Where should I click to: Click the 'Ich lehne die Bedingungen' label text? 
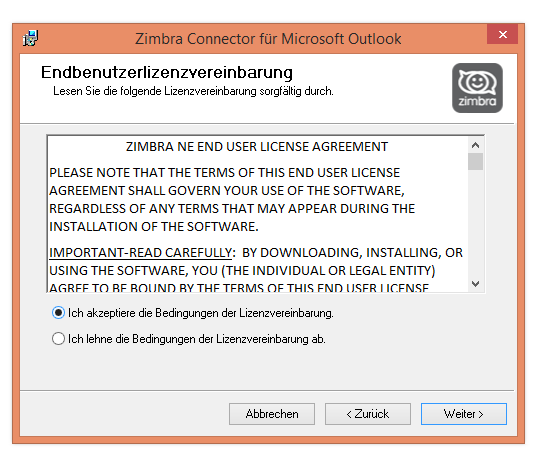tap(197, 339)
